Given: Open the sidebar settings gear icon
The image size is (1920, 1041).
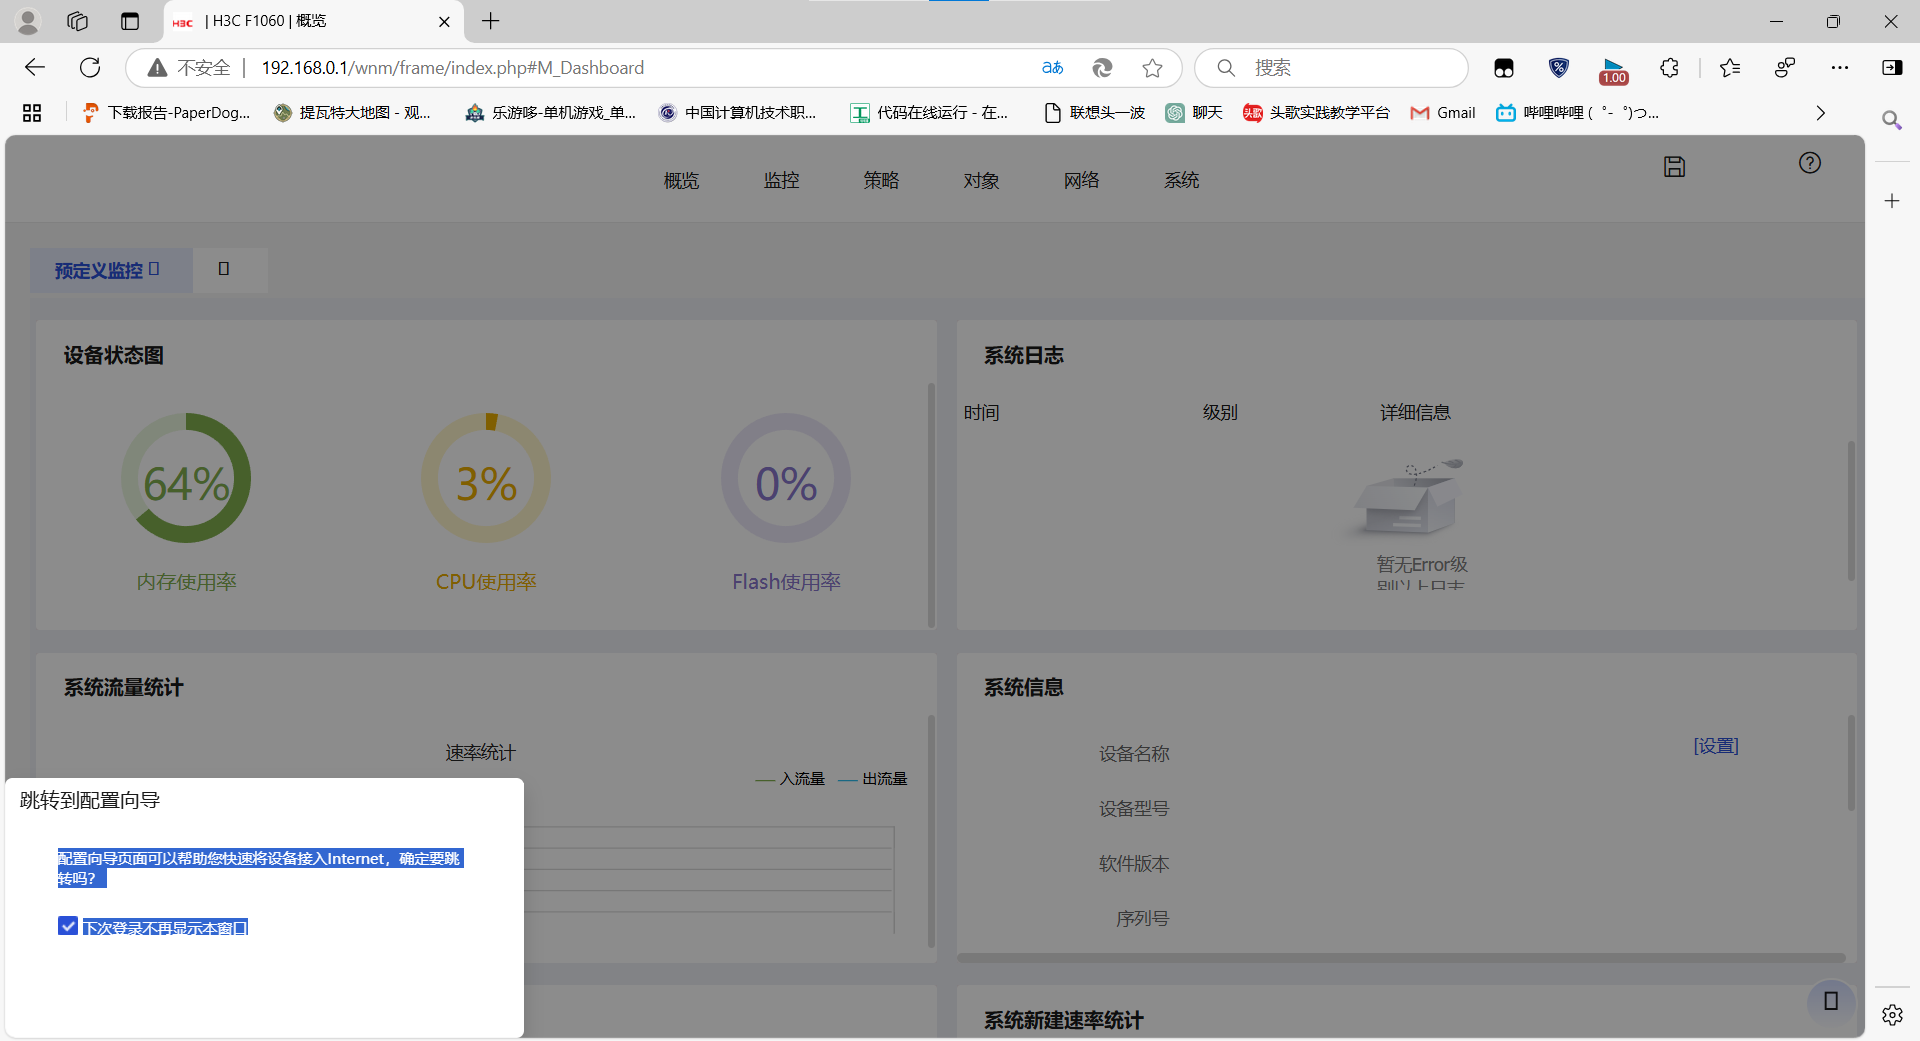Looking at the screenshot, I should coord(1892,1015).
